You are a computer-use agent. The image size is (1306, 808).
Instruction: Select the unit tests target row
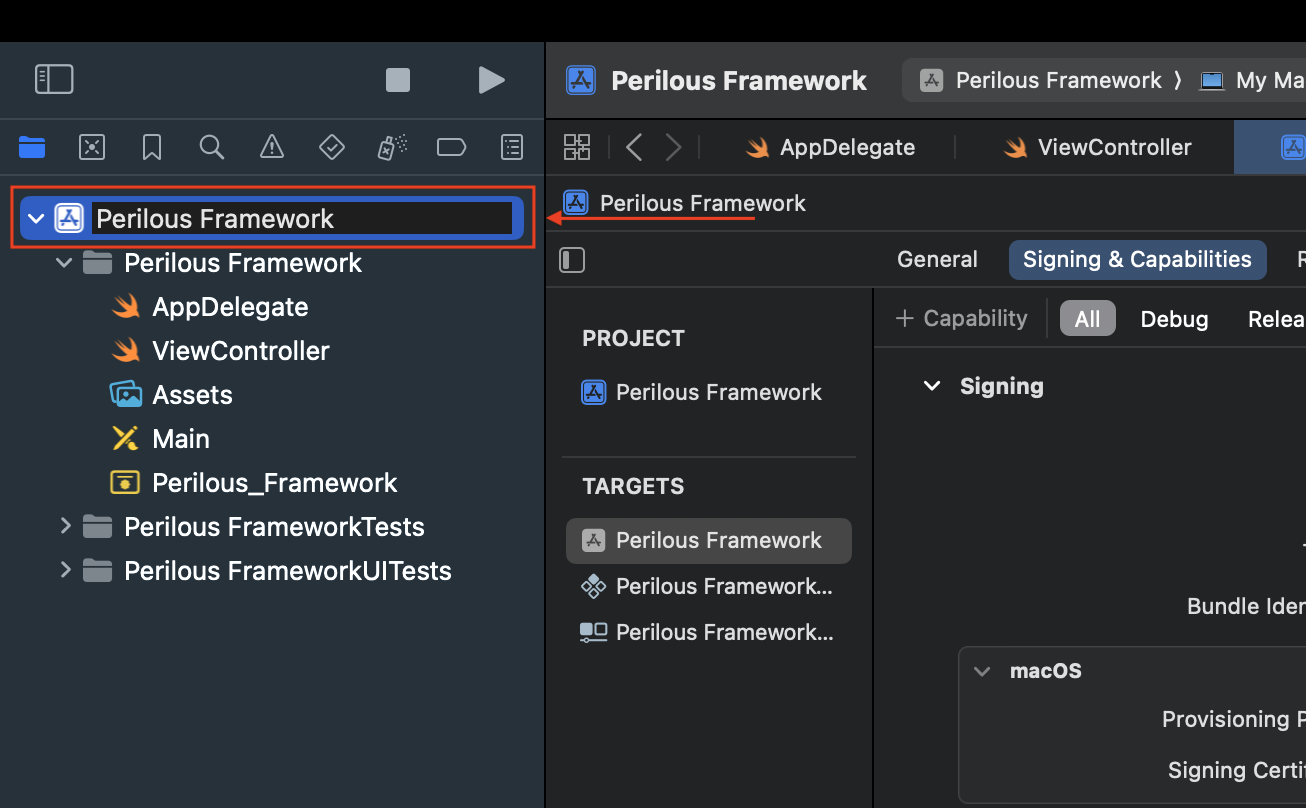(709, 586)
